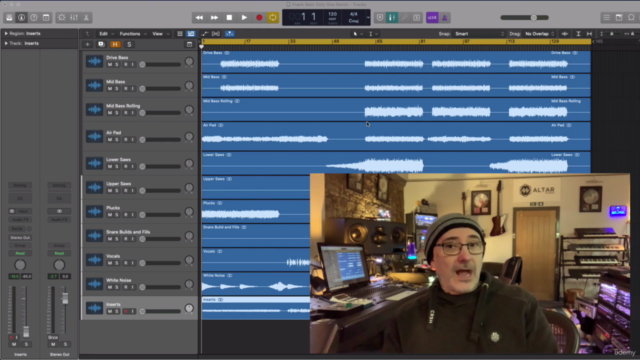Toggle the Replace mode icon
Screen dimensions: 640x360
coord(380,18)
